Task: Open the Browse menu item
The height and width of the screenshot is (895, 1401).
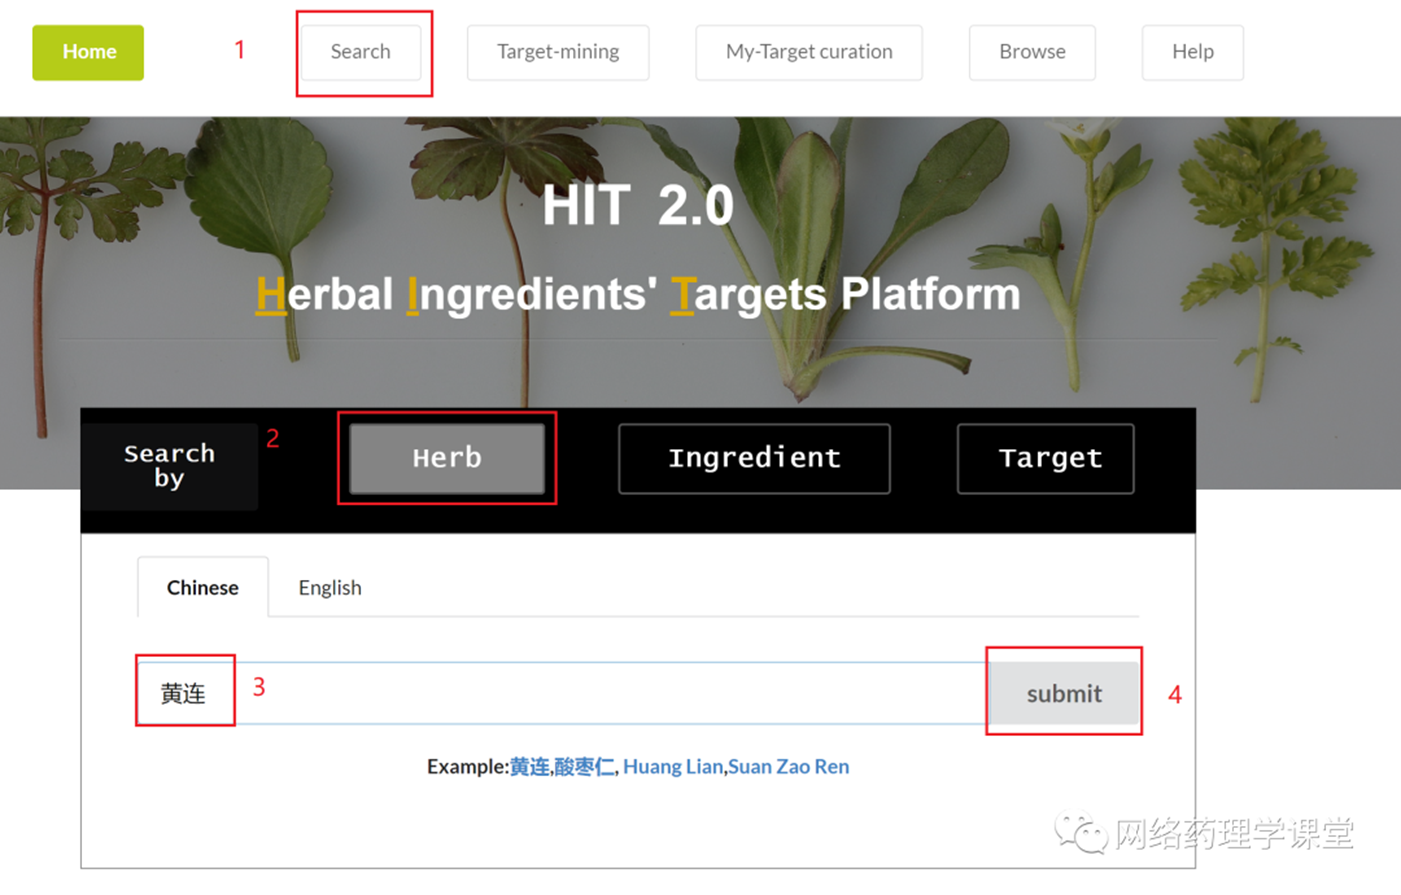Action: click(1032, 52)
